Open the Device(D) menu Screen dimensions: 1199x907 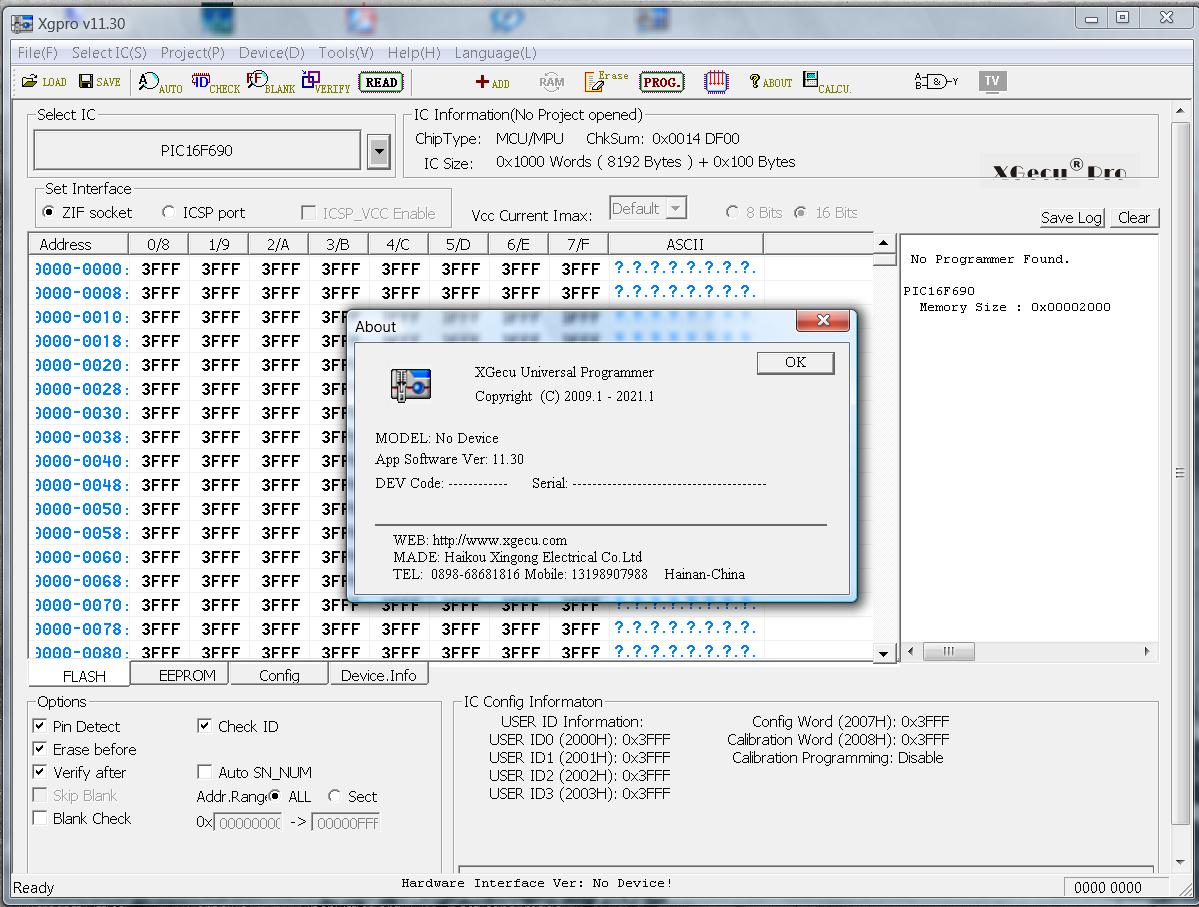pyautogui.click(x=271, y=53)
